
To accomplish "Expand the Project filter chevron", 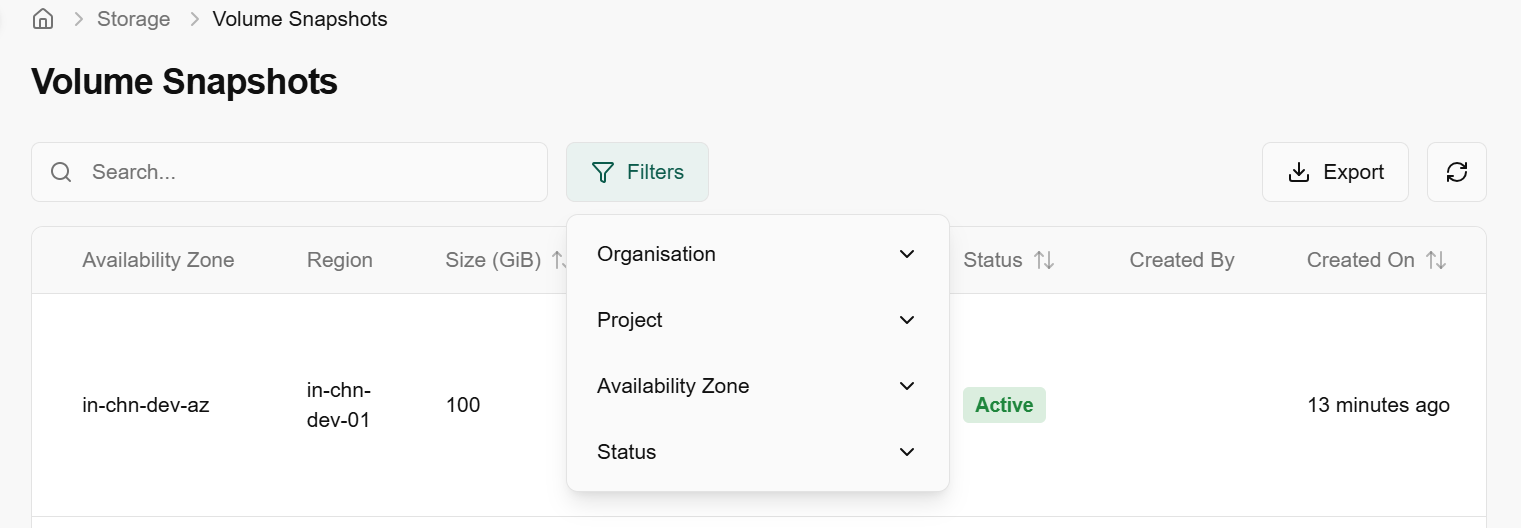I will (x=907, y=320).
